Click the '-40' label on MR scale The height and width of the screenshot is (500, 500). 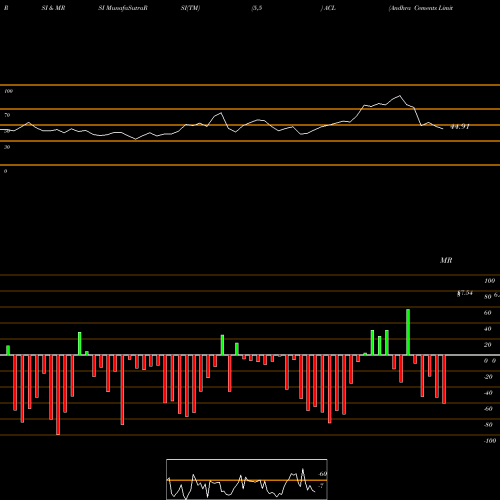488,393
